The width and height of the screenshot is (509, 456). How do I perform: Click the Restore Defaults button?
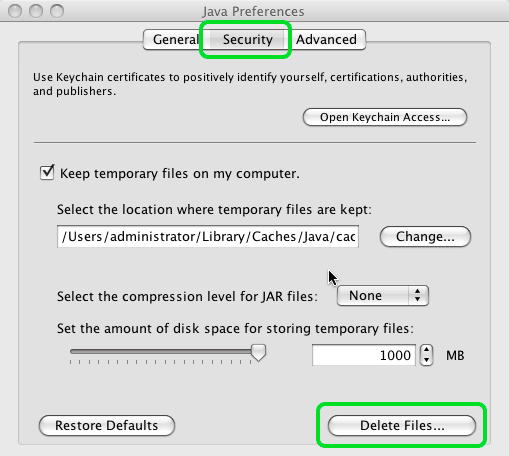tap(107, 425)
